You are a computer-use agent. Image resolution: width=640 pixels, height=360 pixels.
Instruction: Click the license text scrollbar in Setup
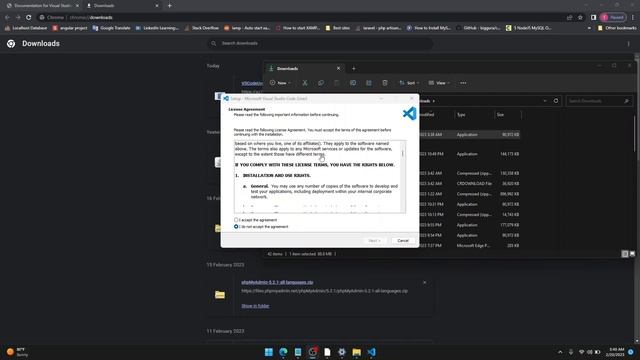tap(403, 176)
